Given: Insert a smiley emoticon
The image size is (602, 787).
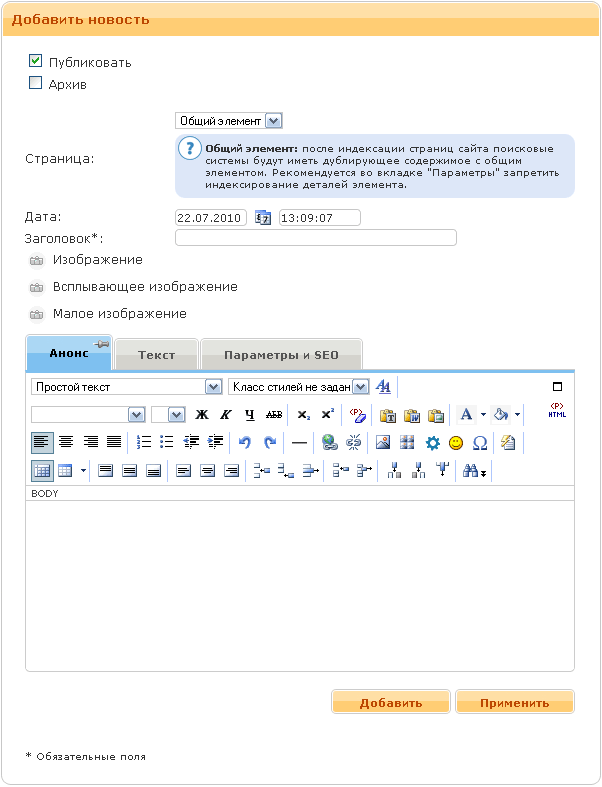Looking at the screenshot, I should pyautogui.click(x=456, y=442).
